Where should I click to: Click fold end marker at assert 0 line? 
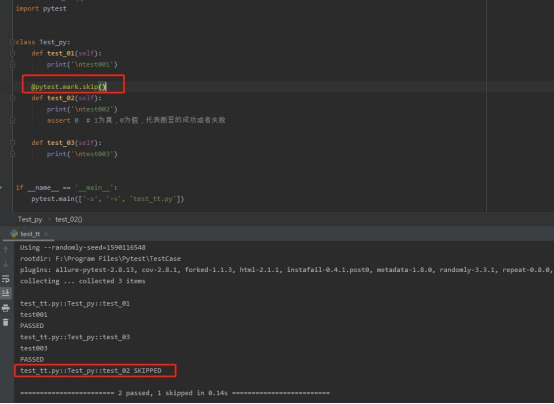click(12, 121)
